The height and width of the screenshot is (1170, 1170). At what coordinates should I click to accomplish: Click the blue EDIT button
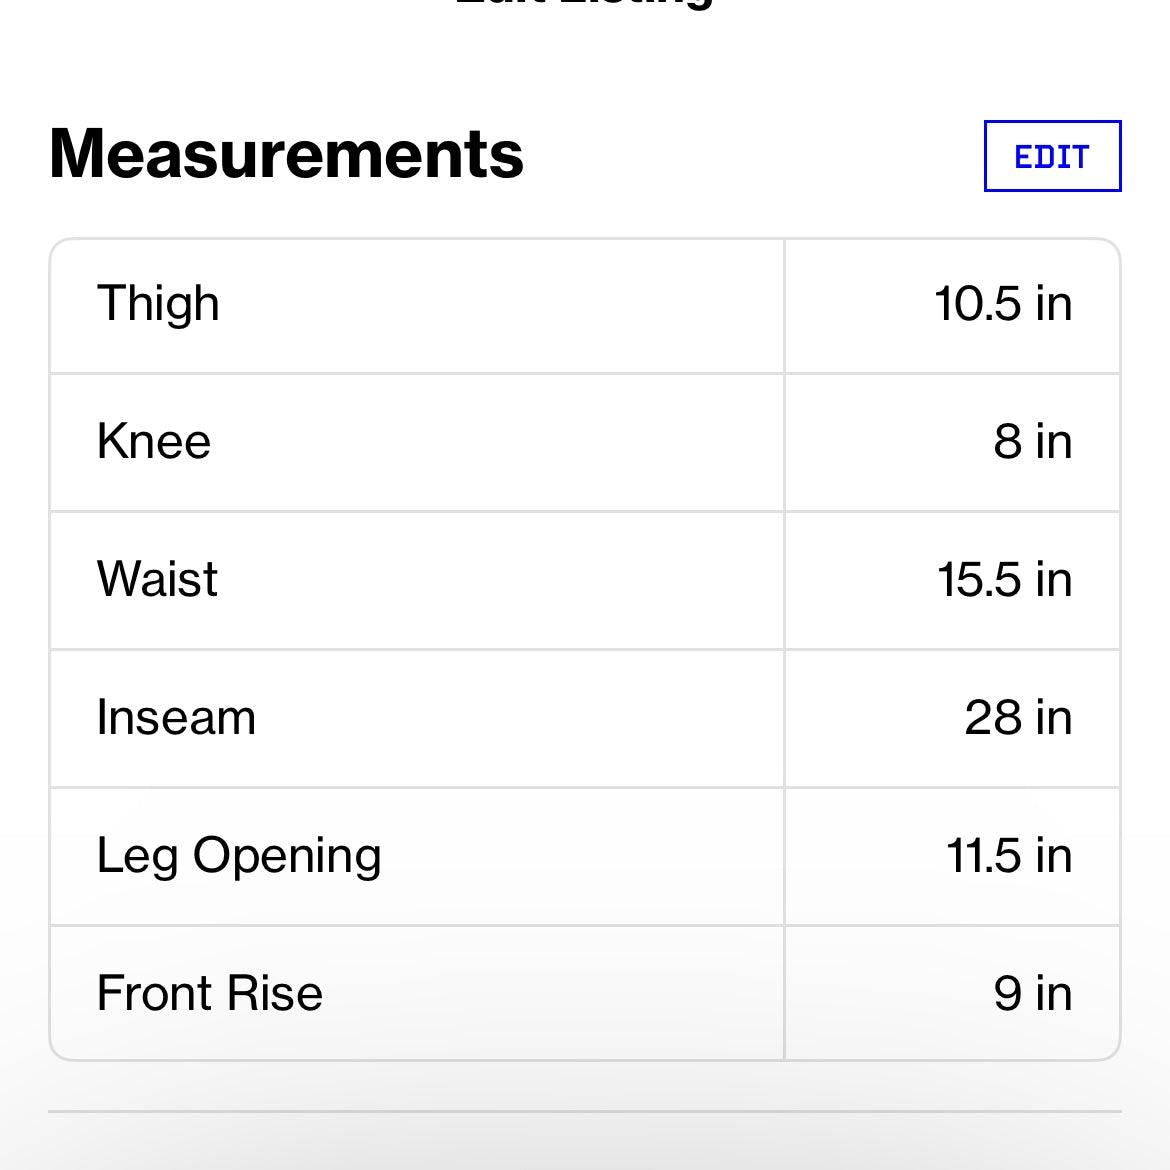1052,156
